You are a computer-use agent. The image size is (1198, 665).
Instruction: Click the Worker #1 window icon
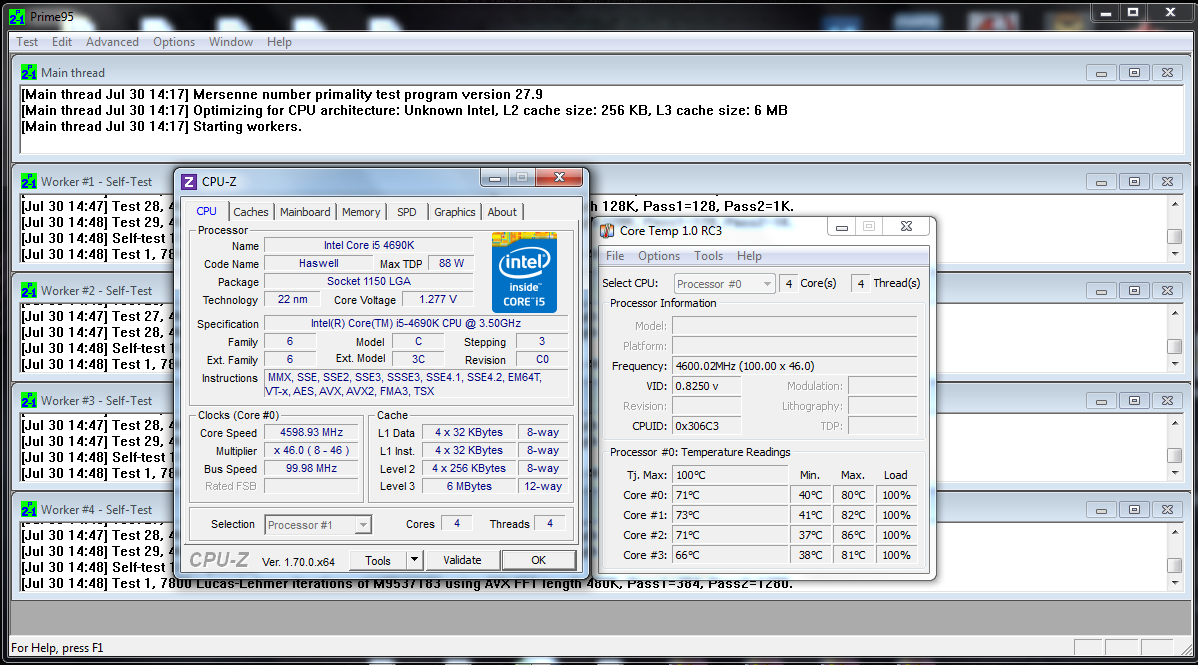pyautogui.click(x=29, y=181)
